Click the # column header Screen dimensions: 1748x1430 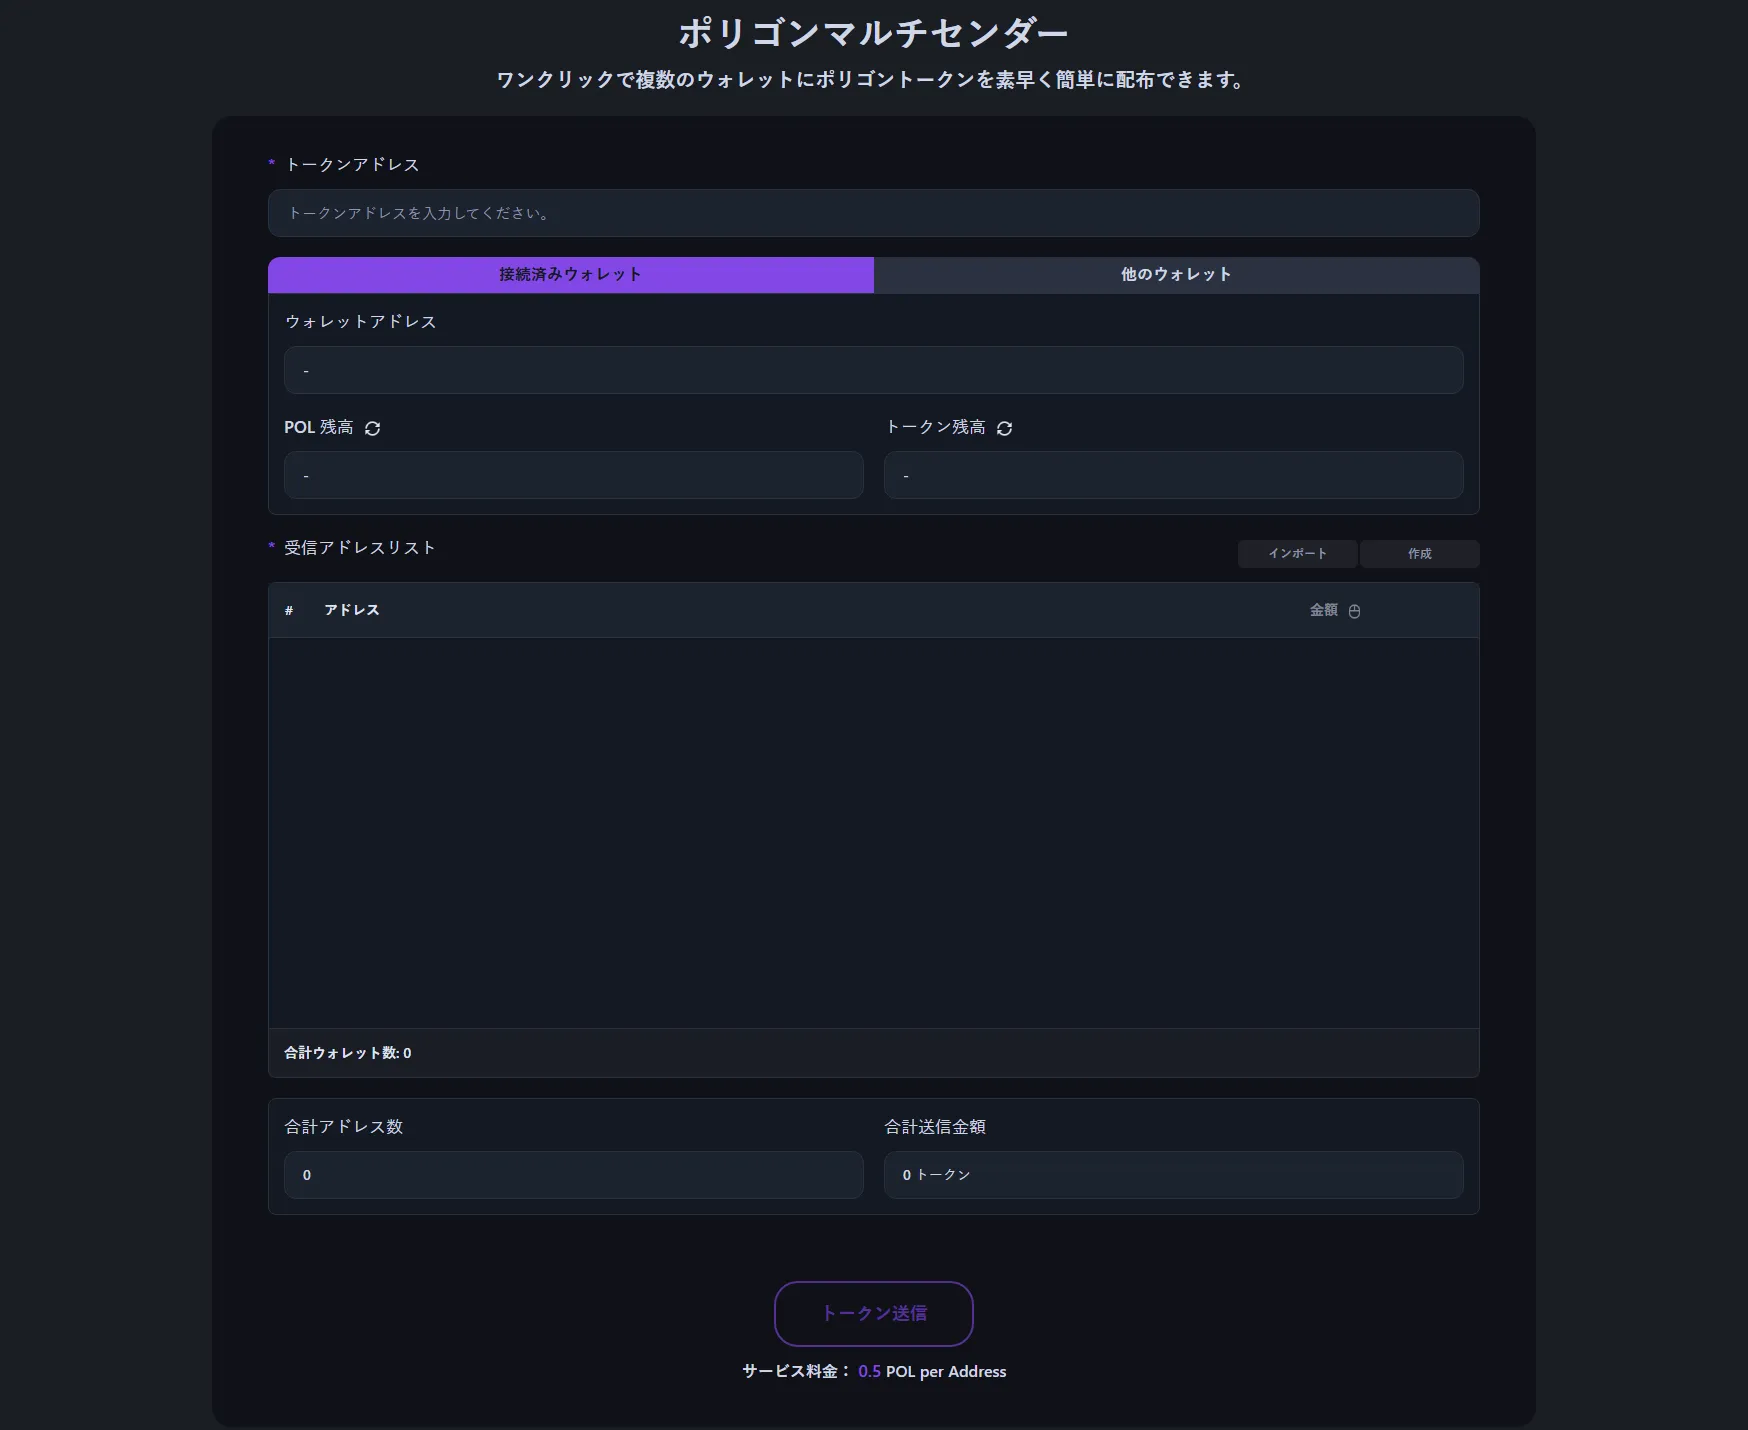(289, 610)
